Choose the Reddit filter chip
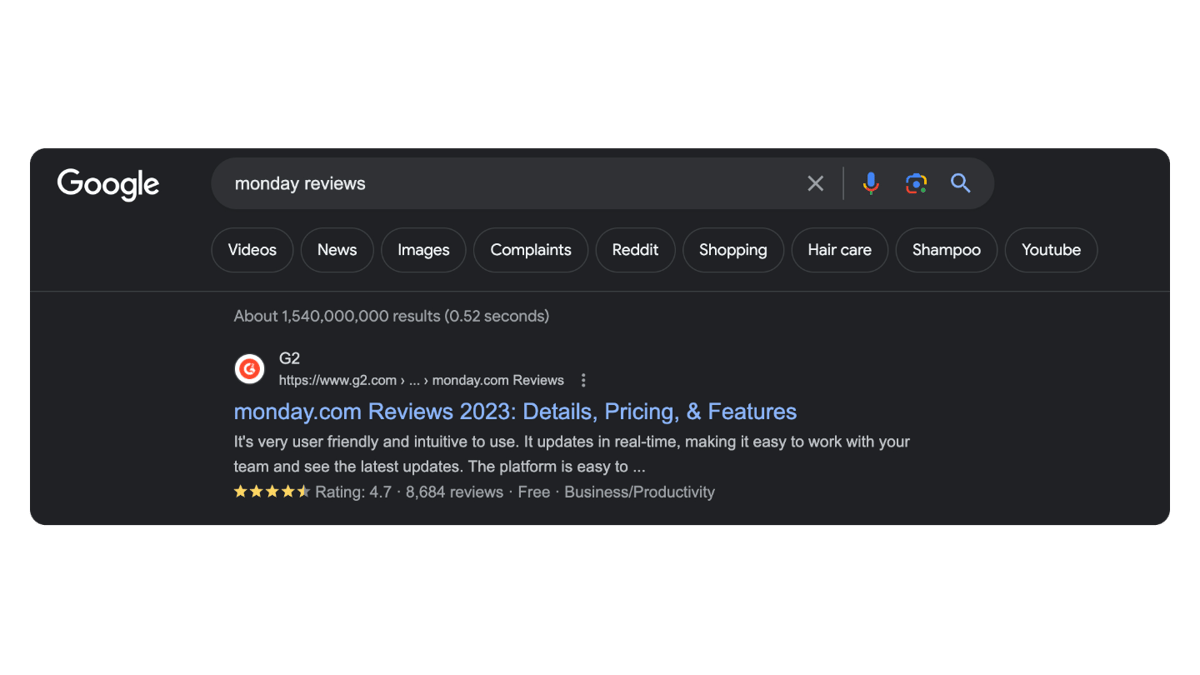The height and width of the screenshot is (675, 1200). coord(635,250)
